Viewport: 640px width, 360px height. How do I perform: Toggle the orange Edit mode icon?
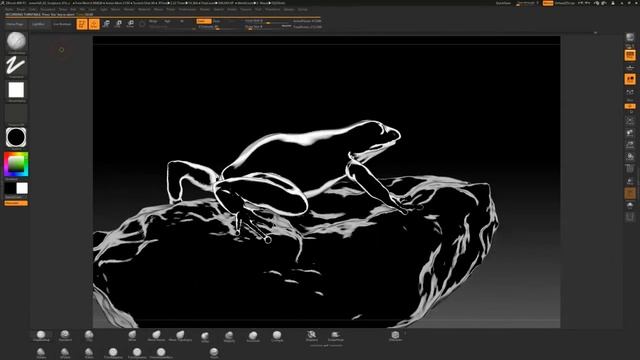[x=82, y=24]
